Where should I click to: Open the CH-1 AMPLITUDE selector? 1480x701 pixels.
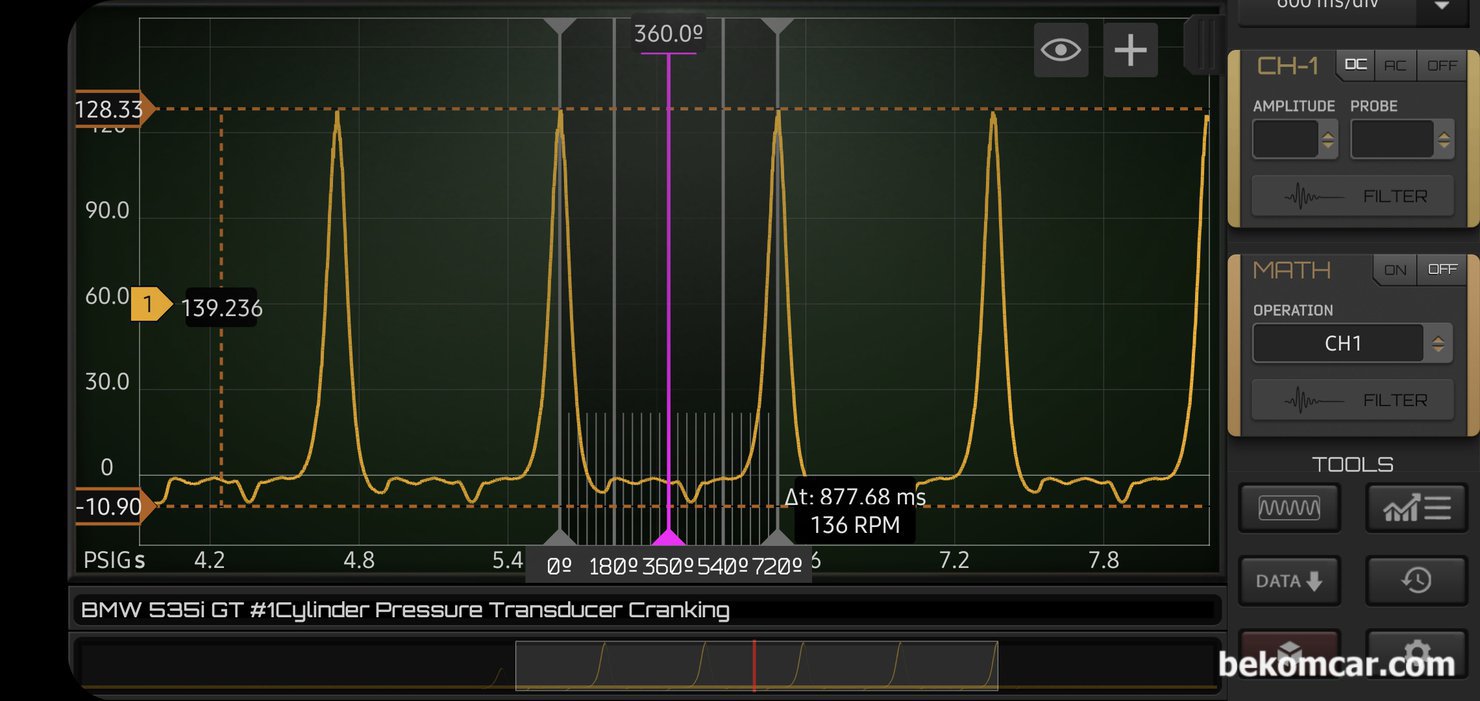click(1295, 140)
